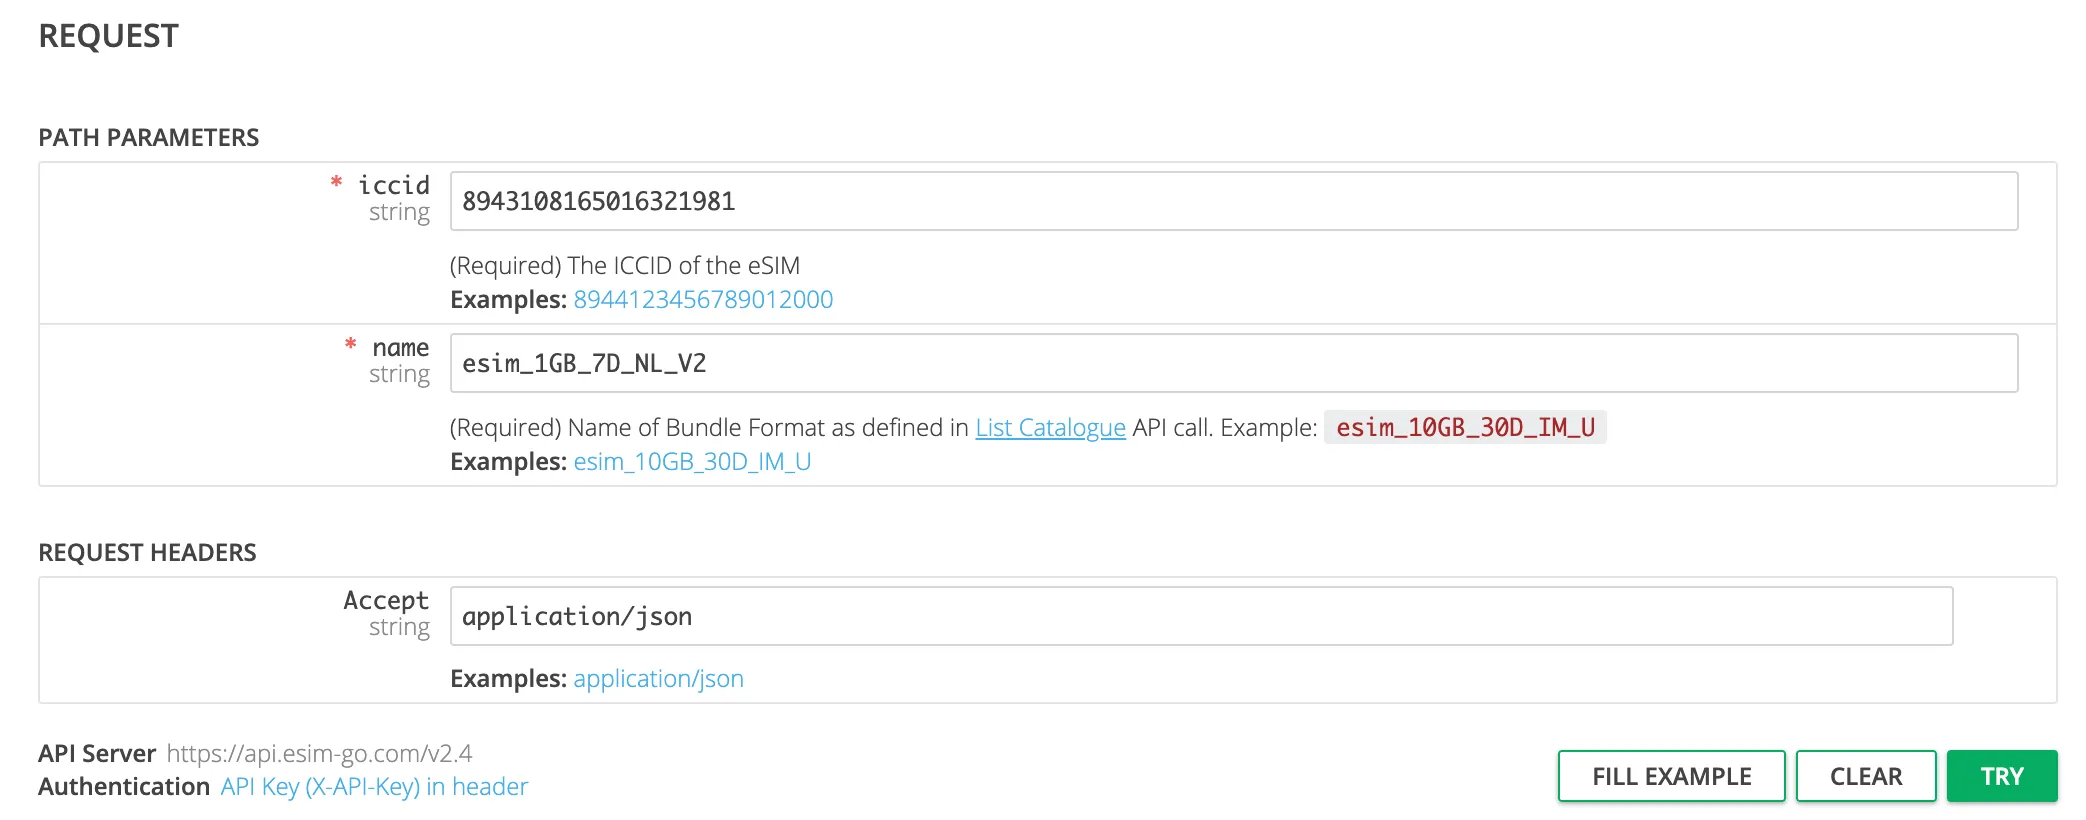Click the PATH PARAMETERS section heading

tap(148, 138)
